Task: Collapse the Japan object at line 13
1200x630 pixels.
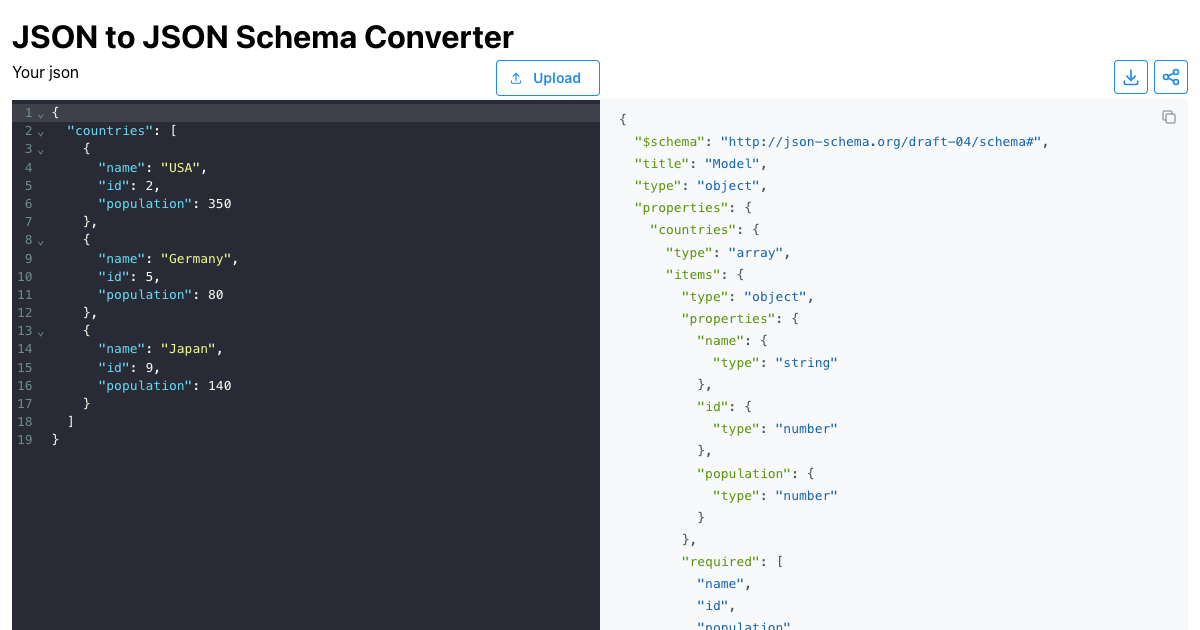Action: point(41,331)
